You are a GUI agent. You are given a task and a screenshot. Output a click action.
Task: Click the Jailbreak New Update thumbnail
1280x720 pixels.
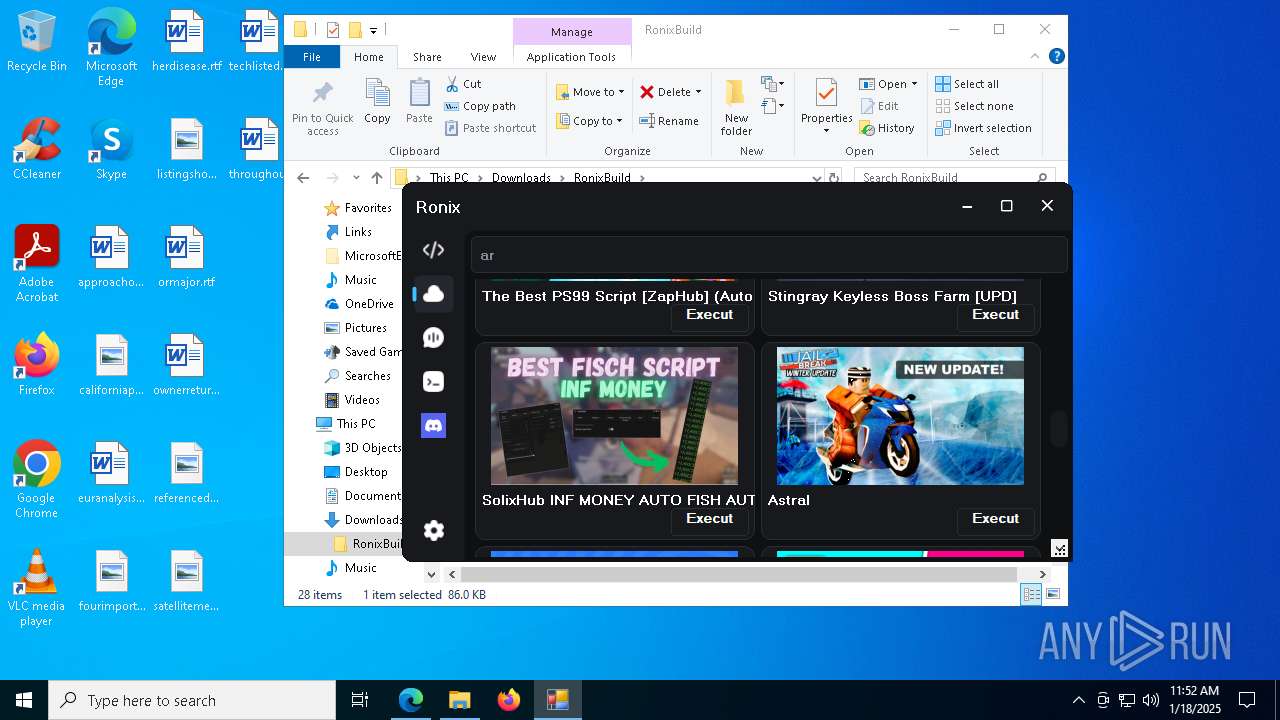[x=900, y=416]
